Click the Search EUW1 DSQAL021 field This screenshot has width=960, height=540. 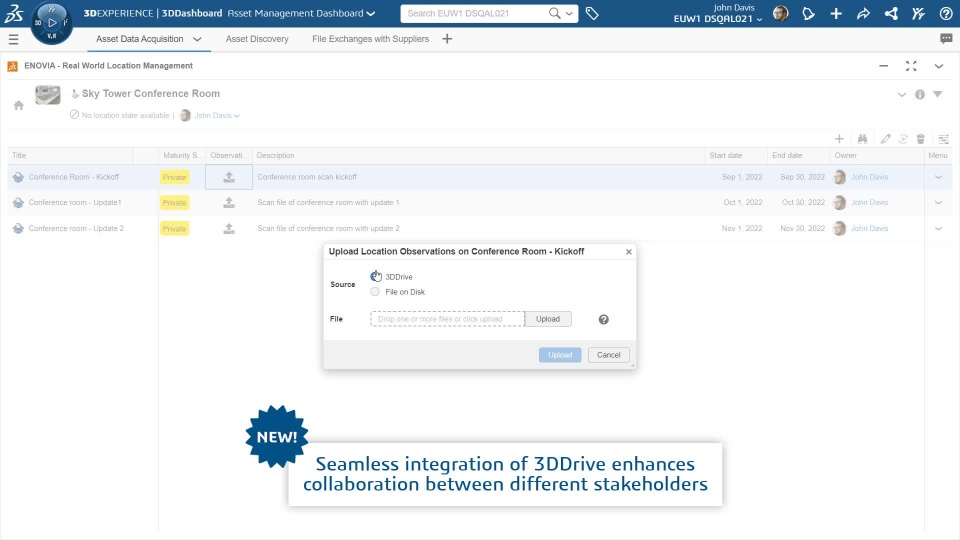(474, 13)
